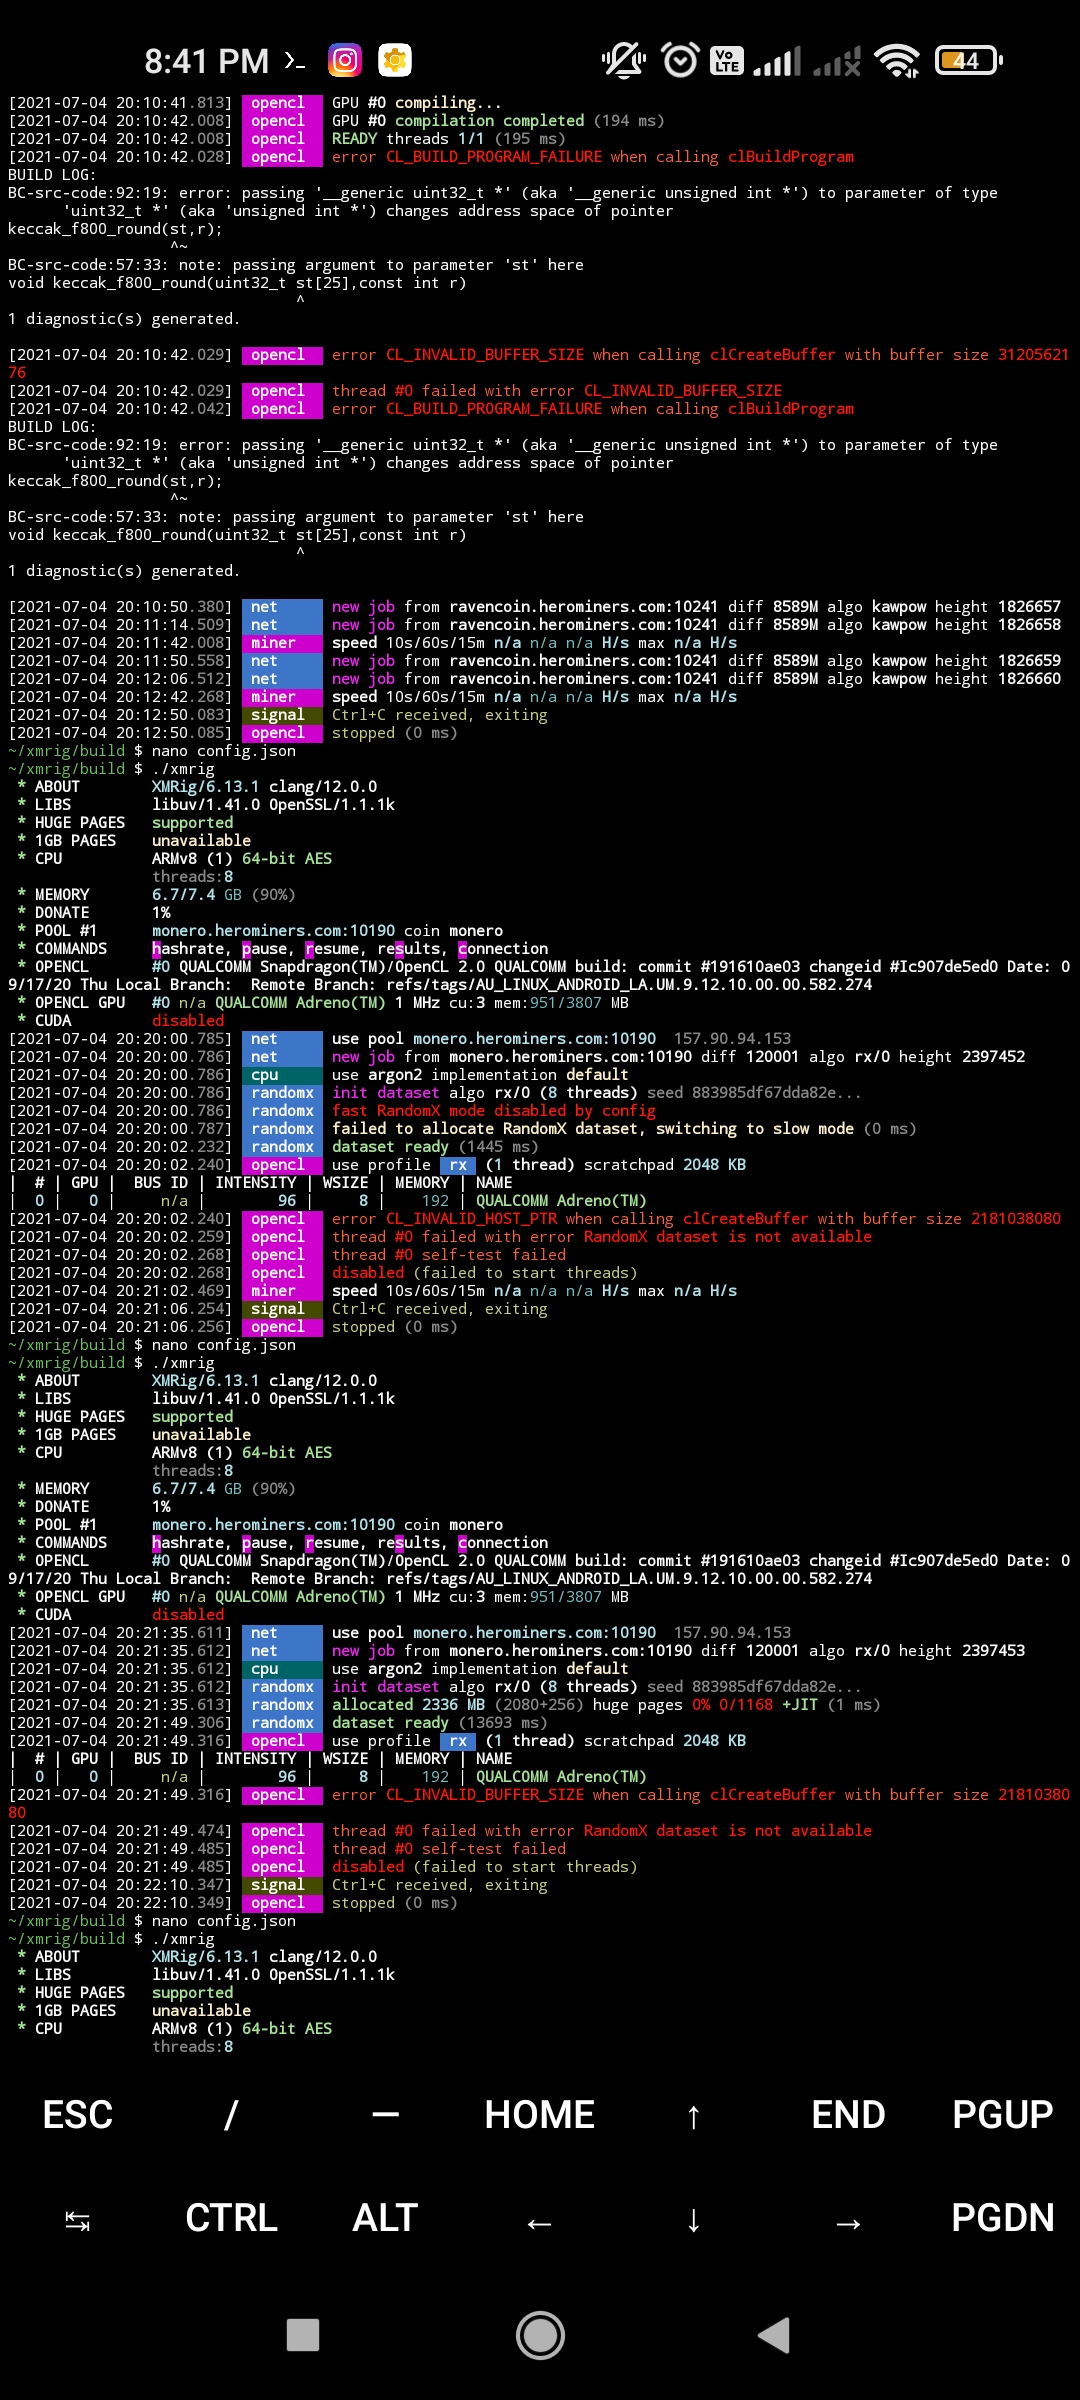Tap the tab key icon
This screenshot has height=2400, width=1080.
(x=77, y=2219)
